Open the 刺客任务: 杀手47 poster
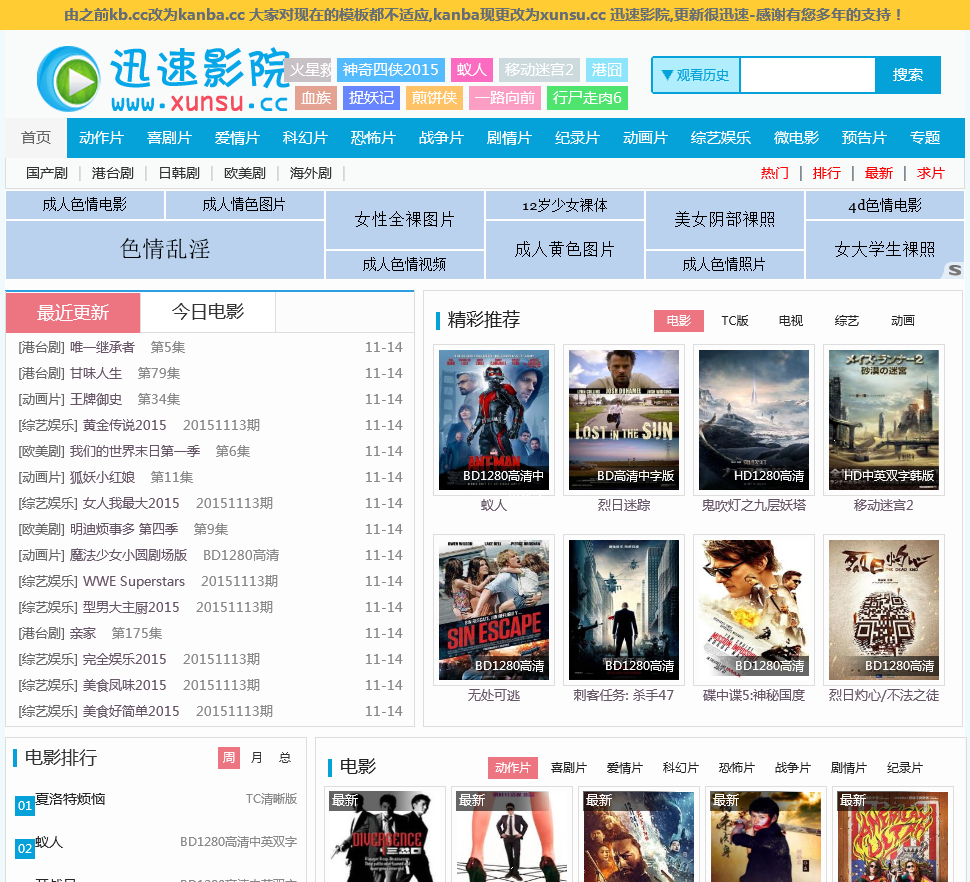Viewport: 970px width, 882px height. click(624, 610)
